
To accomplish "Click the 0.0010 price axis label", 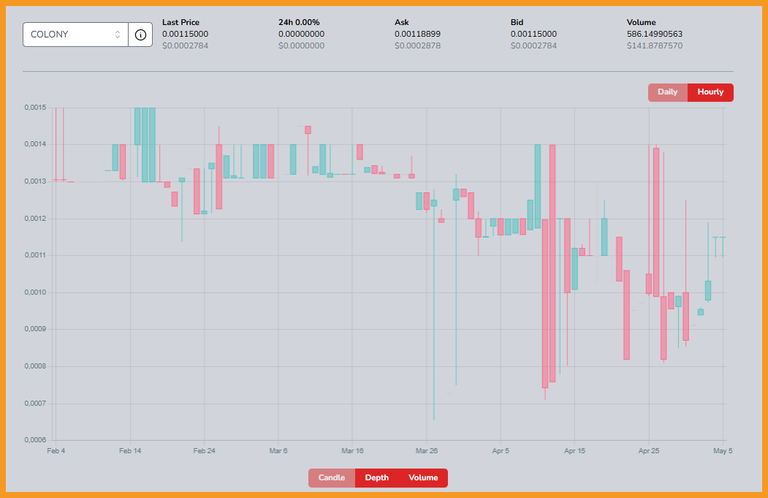I will tap(35, 293).
